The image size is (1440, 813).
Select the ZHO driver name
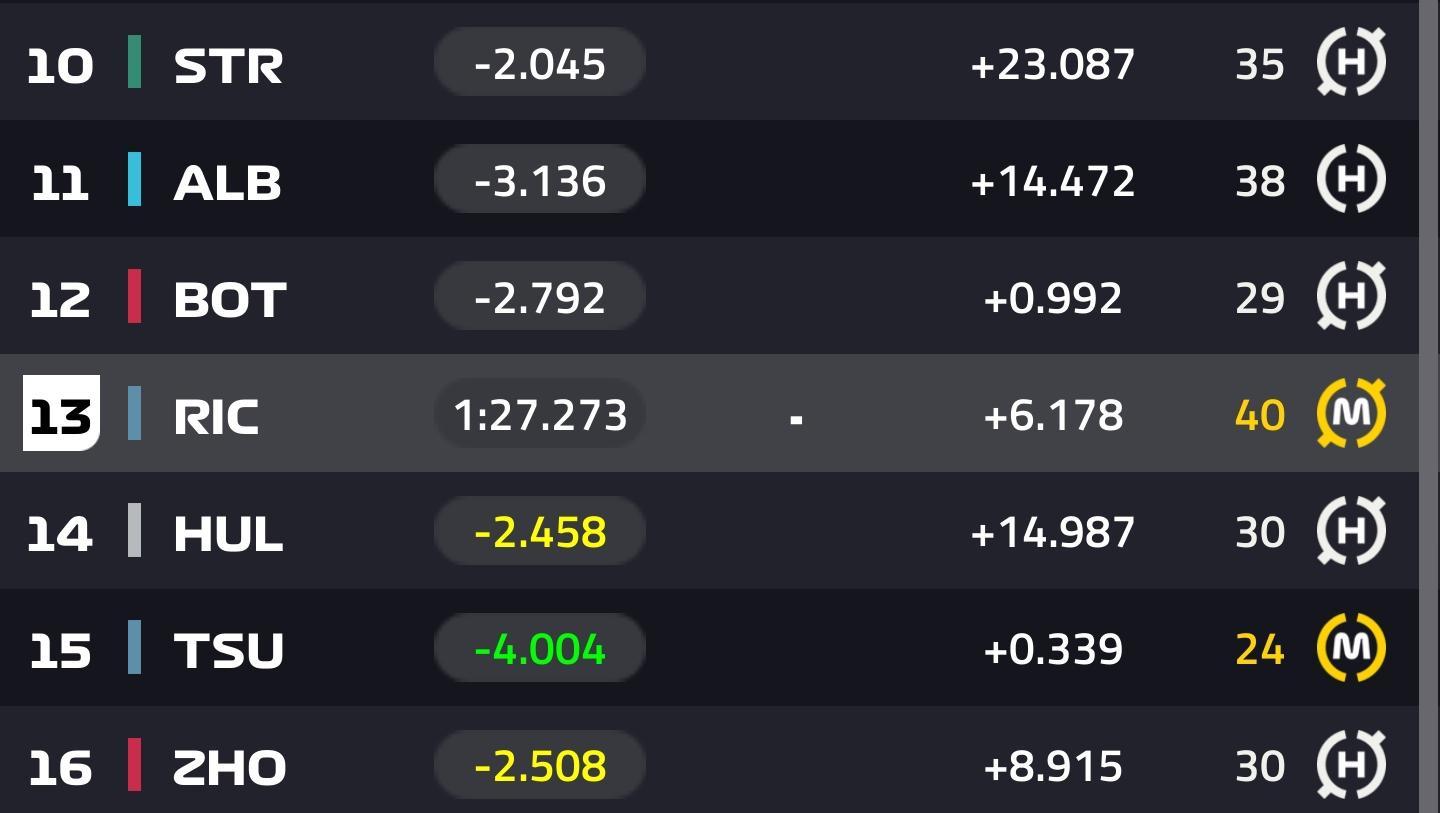click(x=230, y=767)
